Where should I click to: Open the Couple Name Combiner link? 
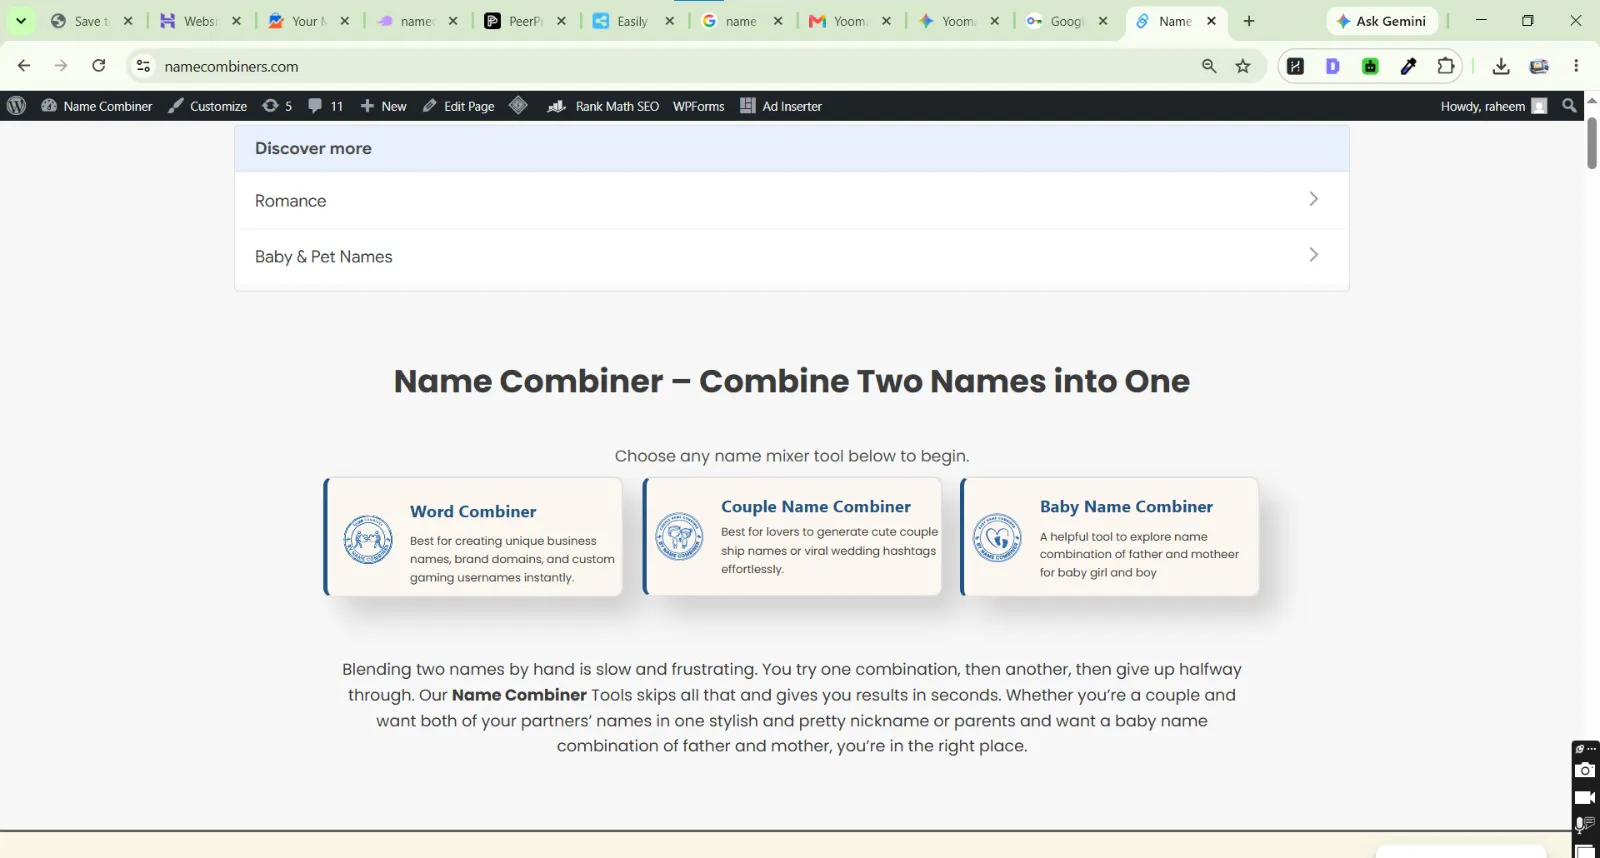(816, 507)
